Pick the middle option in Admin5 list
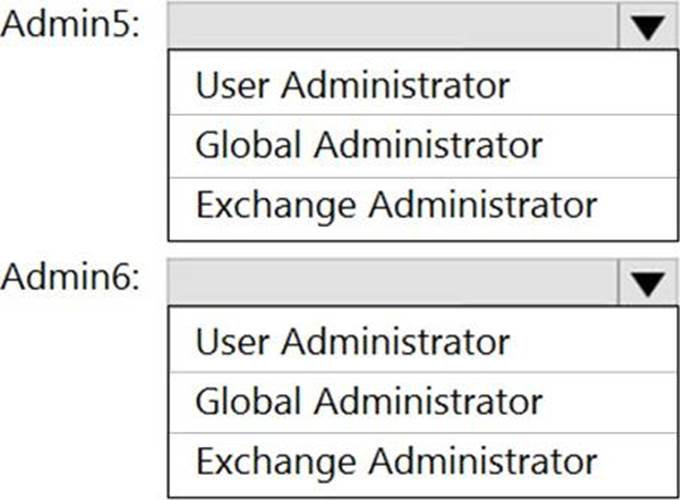680x500 pixels. pyautogui.click(x=423, y=146)
